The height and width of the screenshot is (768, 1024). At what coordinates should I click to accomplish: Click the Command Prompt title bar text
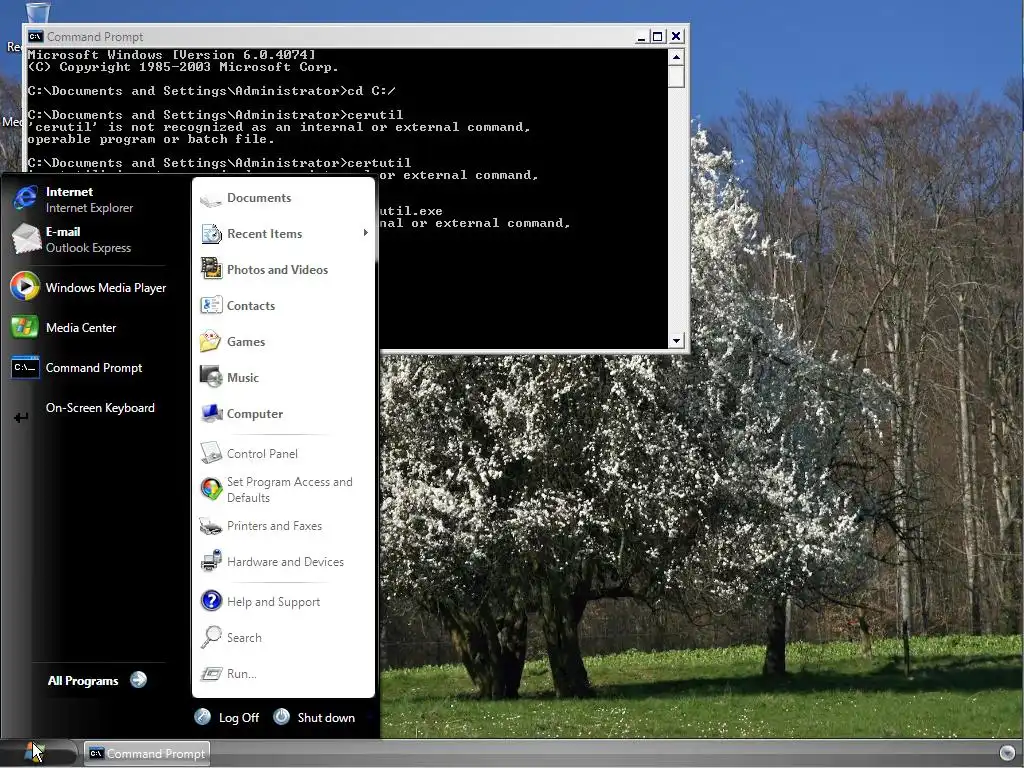pyautogui.click(x=95, y=37)
